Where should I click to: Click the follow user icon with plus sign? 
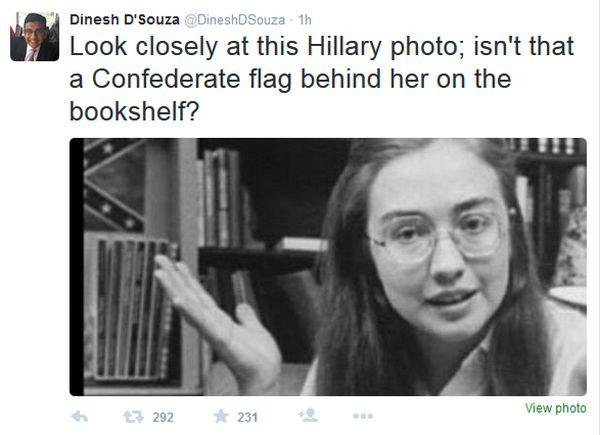click(309, 415)
